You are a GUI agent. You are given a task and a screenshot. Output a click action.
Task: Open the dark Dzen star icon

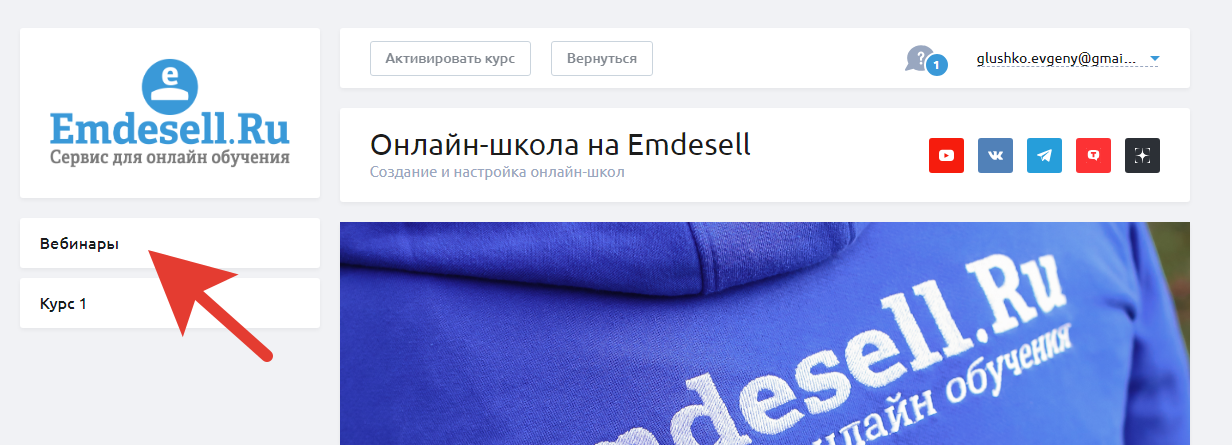tap(1142, 156)
